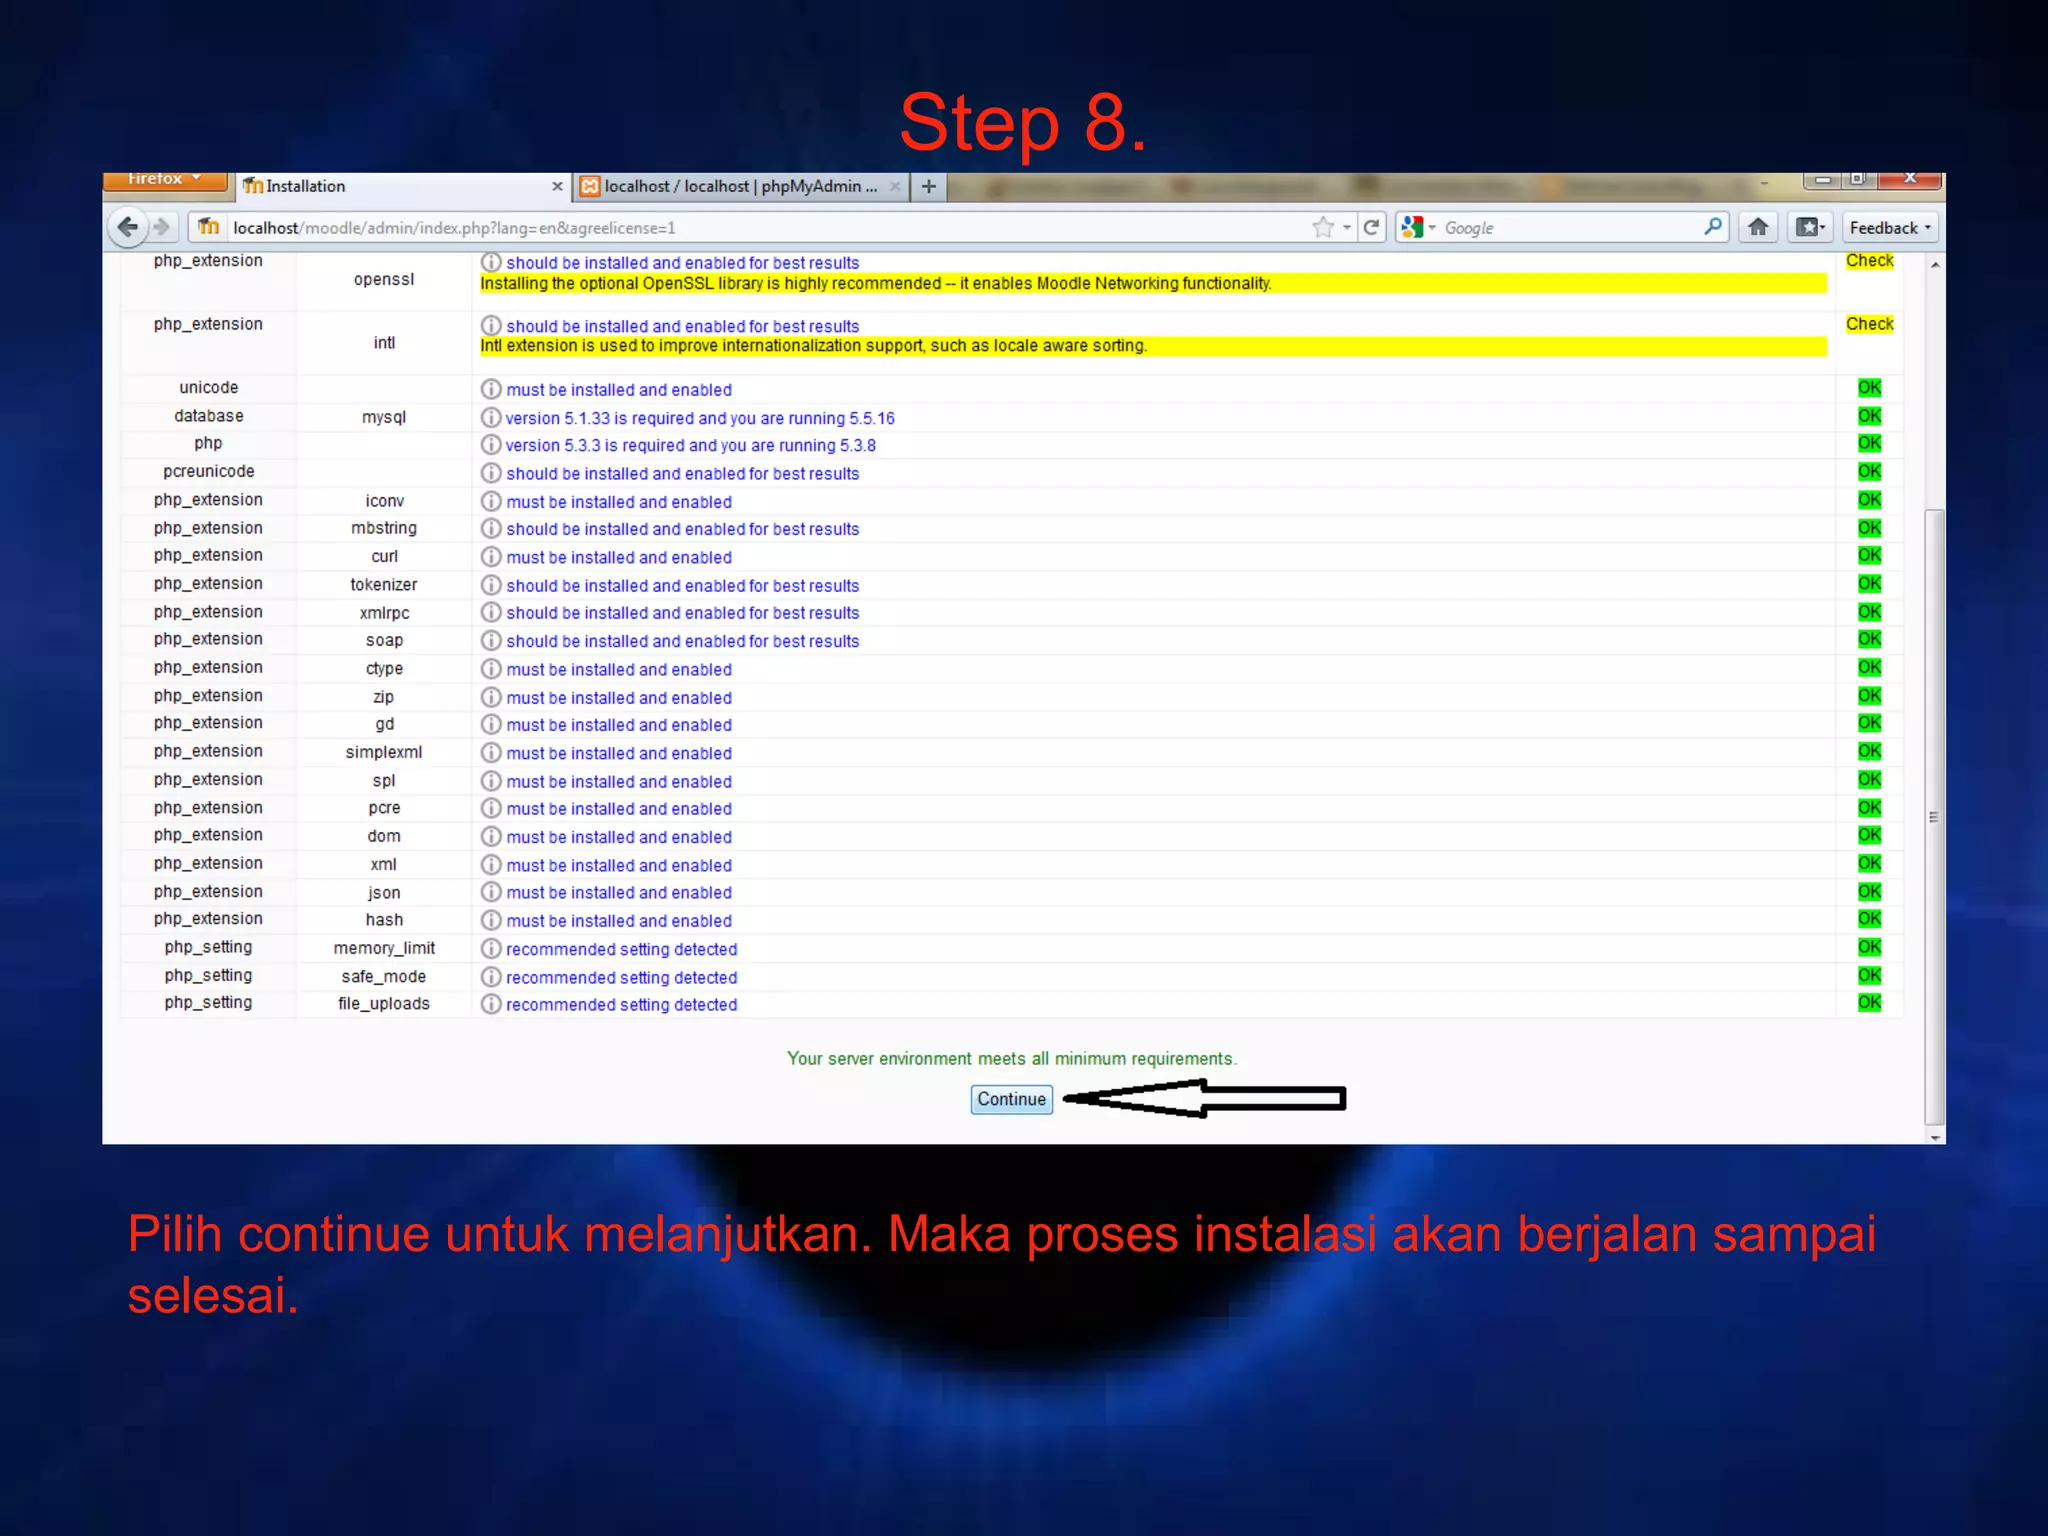Click the vertical scrollbar thumb

(x=1935, y=815)
